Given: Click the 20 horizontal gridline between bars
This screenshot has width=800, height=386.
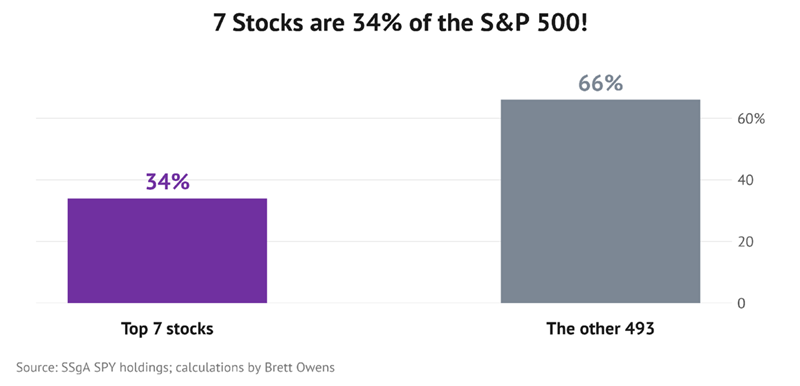Looking at the screenshot, I should [x=384, y=241].
